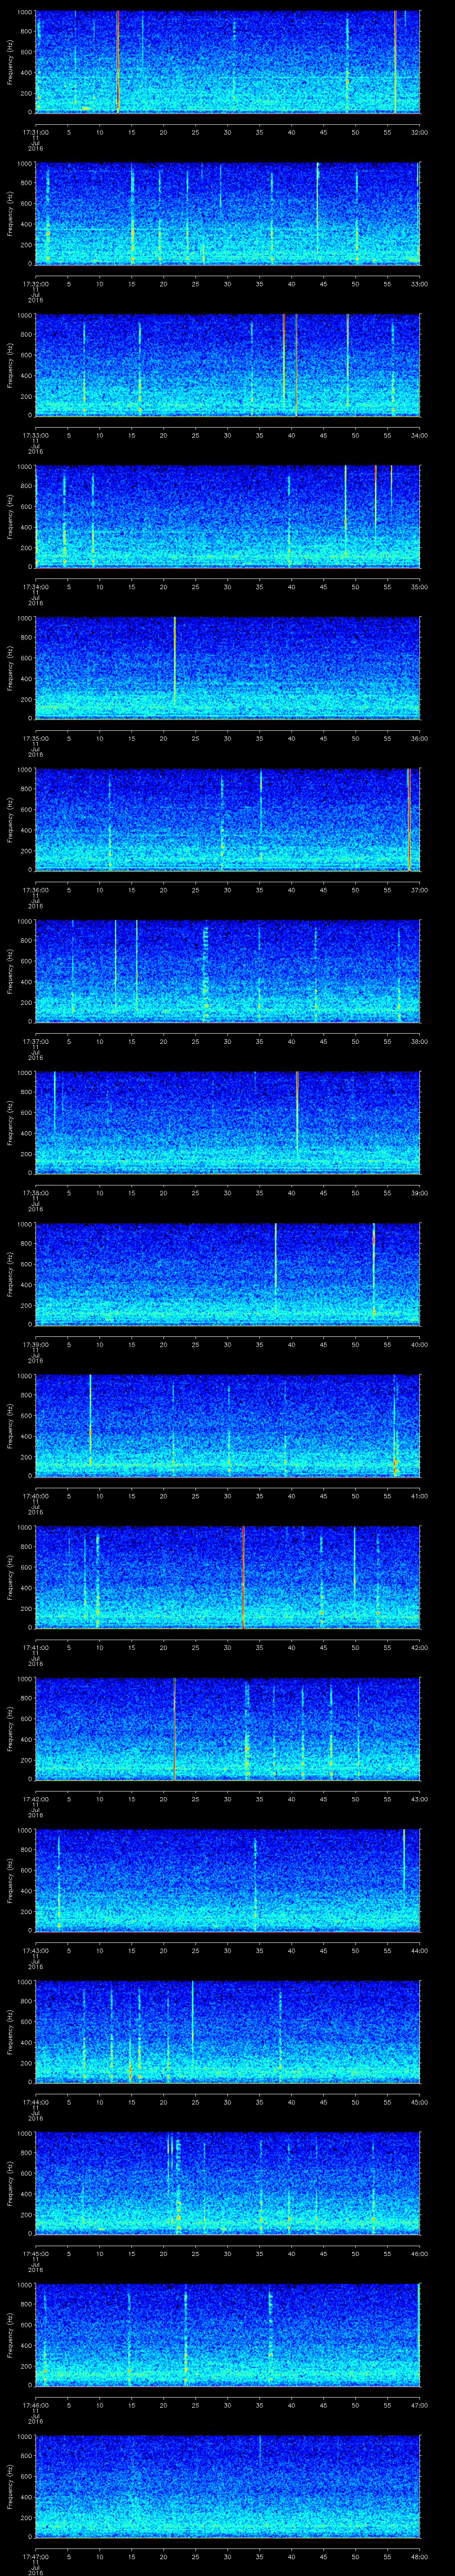Click the 17:39:00 start time label
This screenshot has height=2576, width=455.
click(x=35, y=1344)
